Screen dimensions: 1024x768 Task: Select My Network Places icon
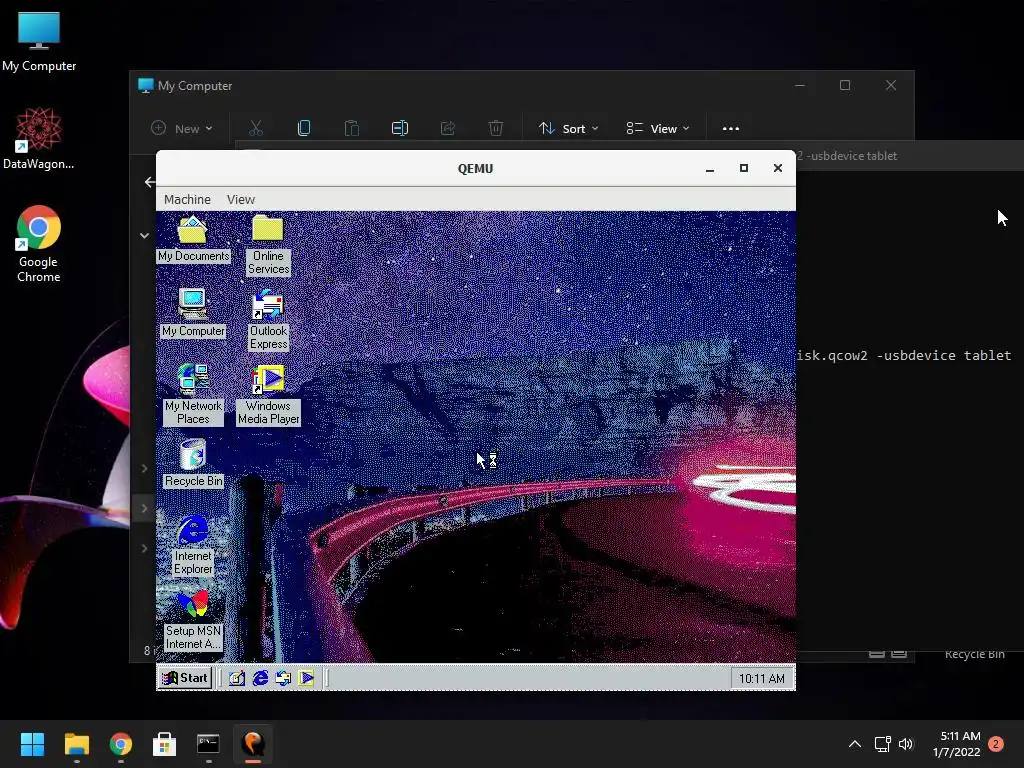pos(193,394)
